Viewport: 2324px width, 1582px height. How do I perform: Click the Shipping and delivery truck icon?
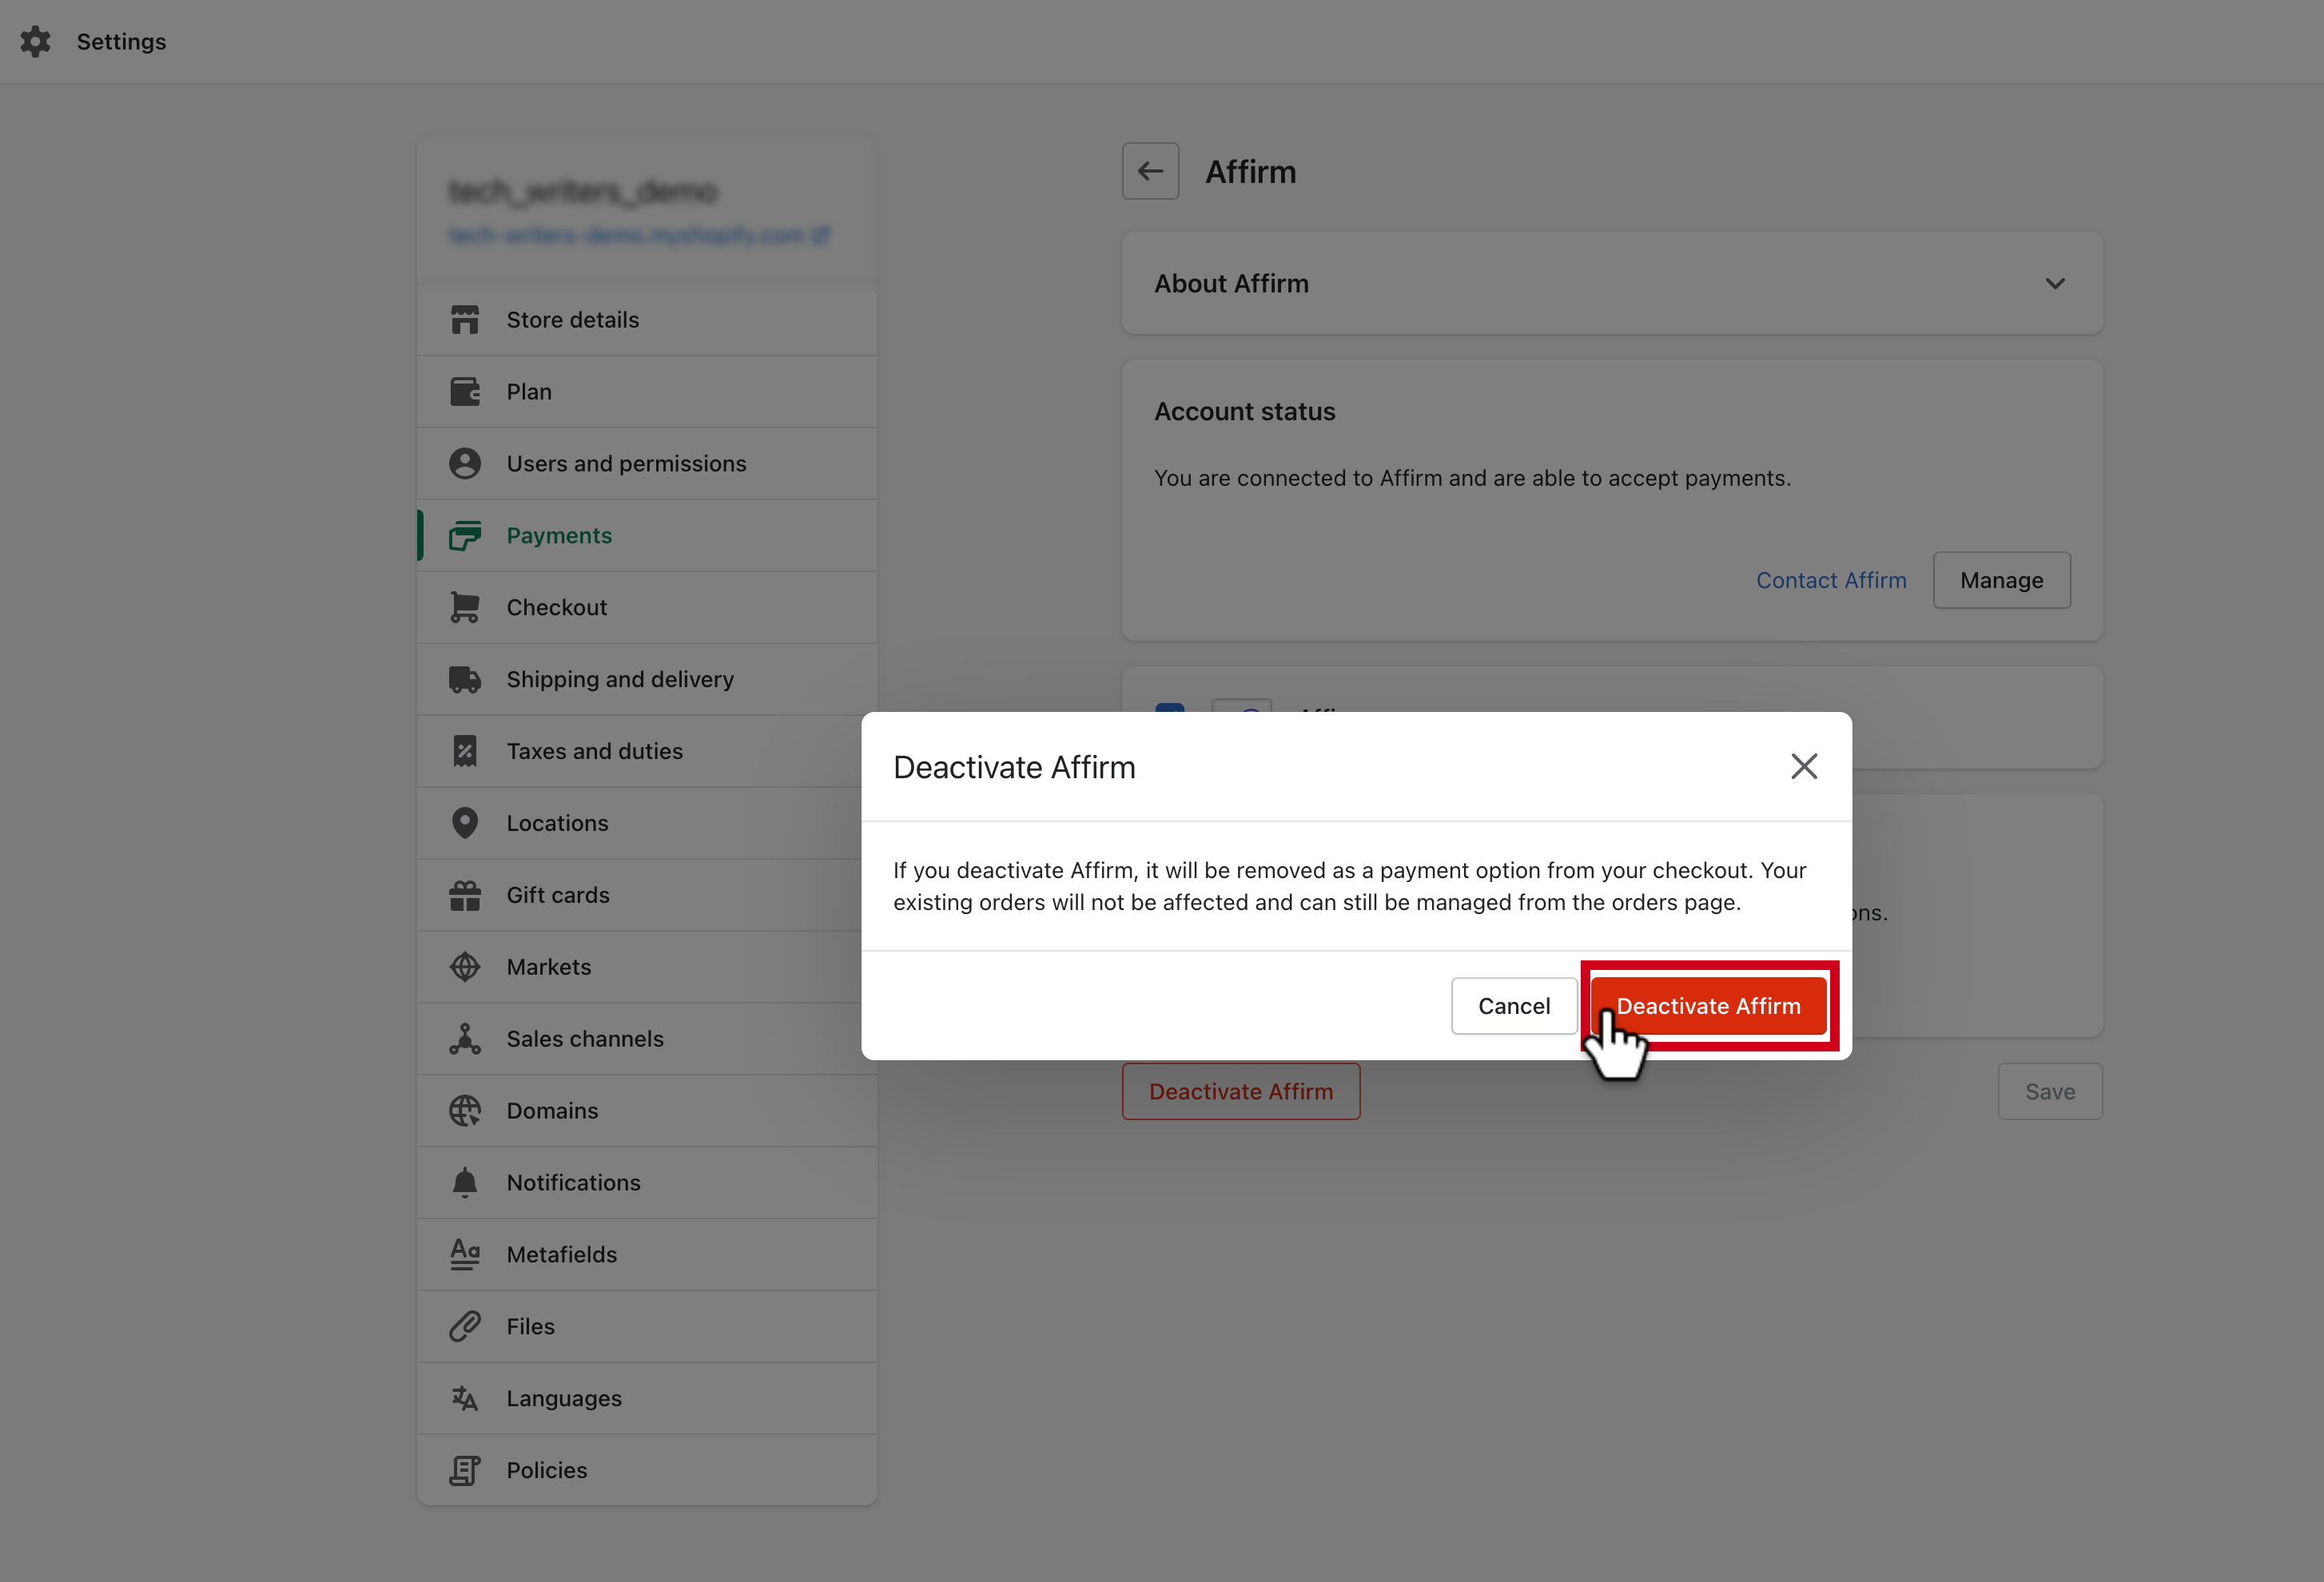tap(464, 679)
